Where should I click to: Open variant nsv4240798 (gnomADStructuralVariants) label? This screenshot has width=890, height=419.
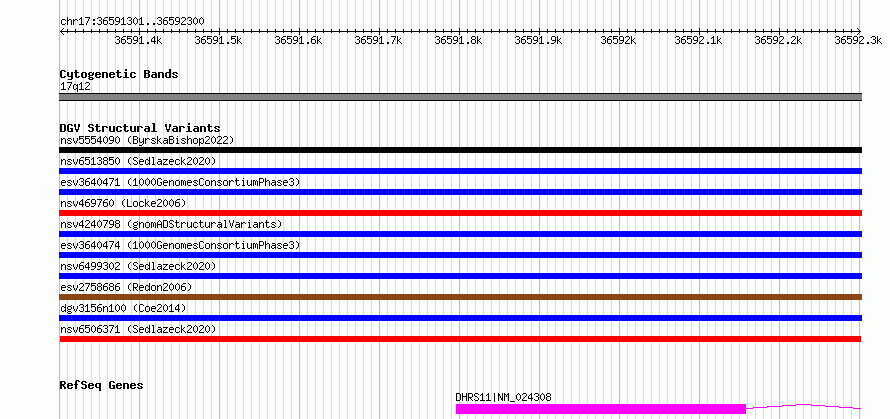(x=170, y=224)
